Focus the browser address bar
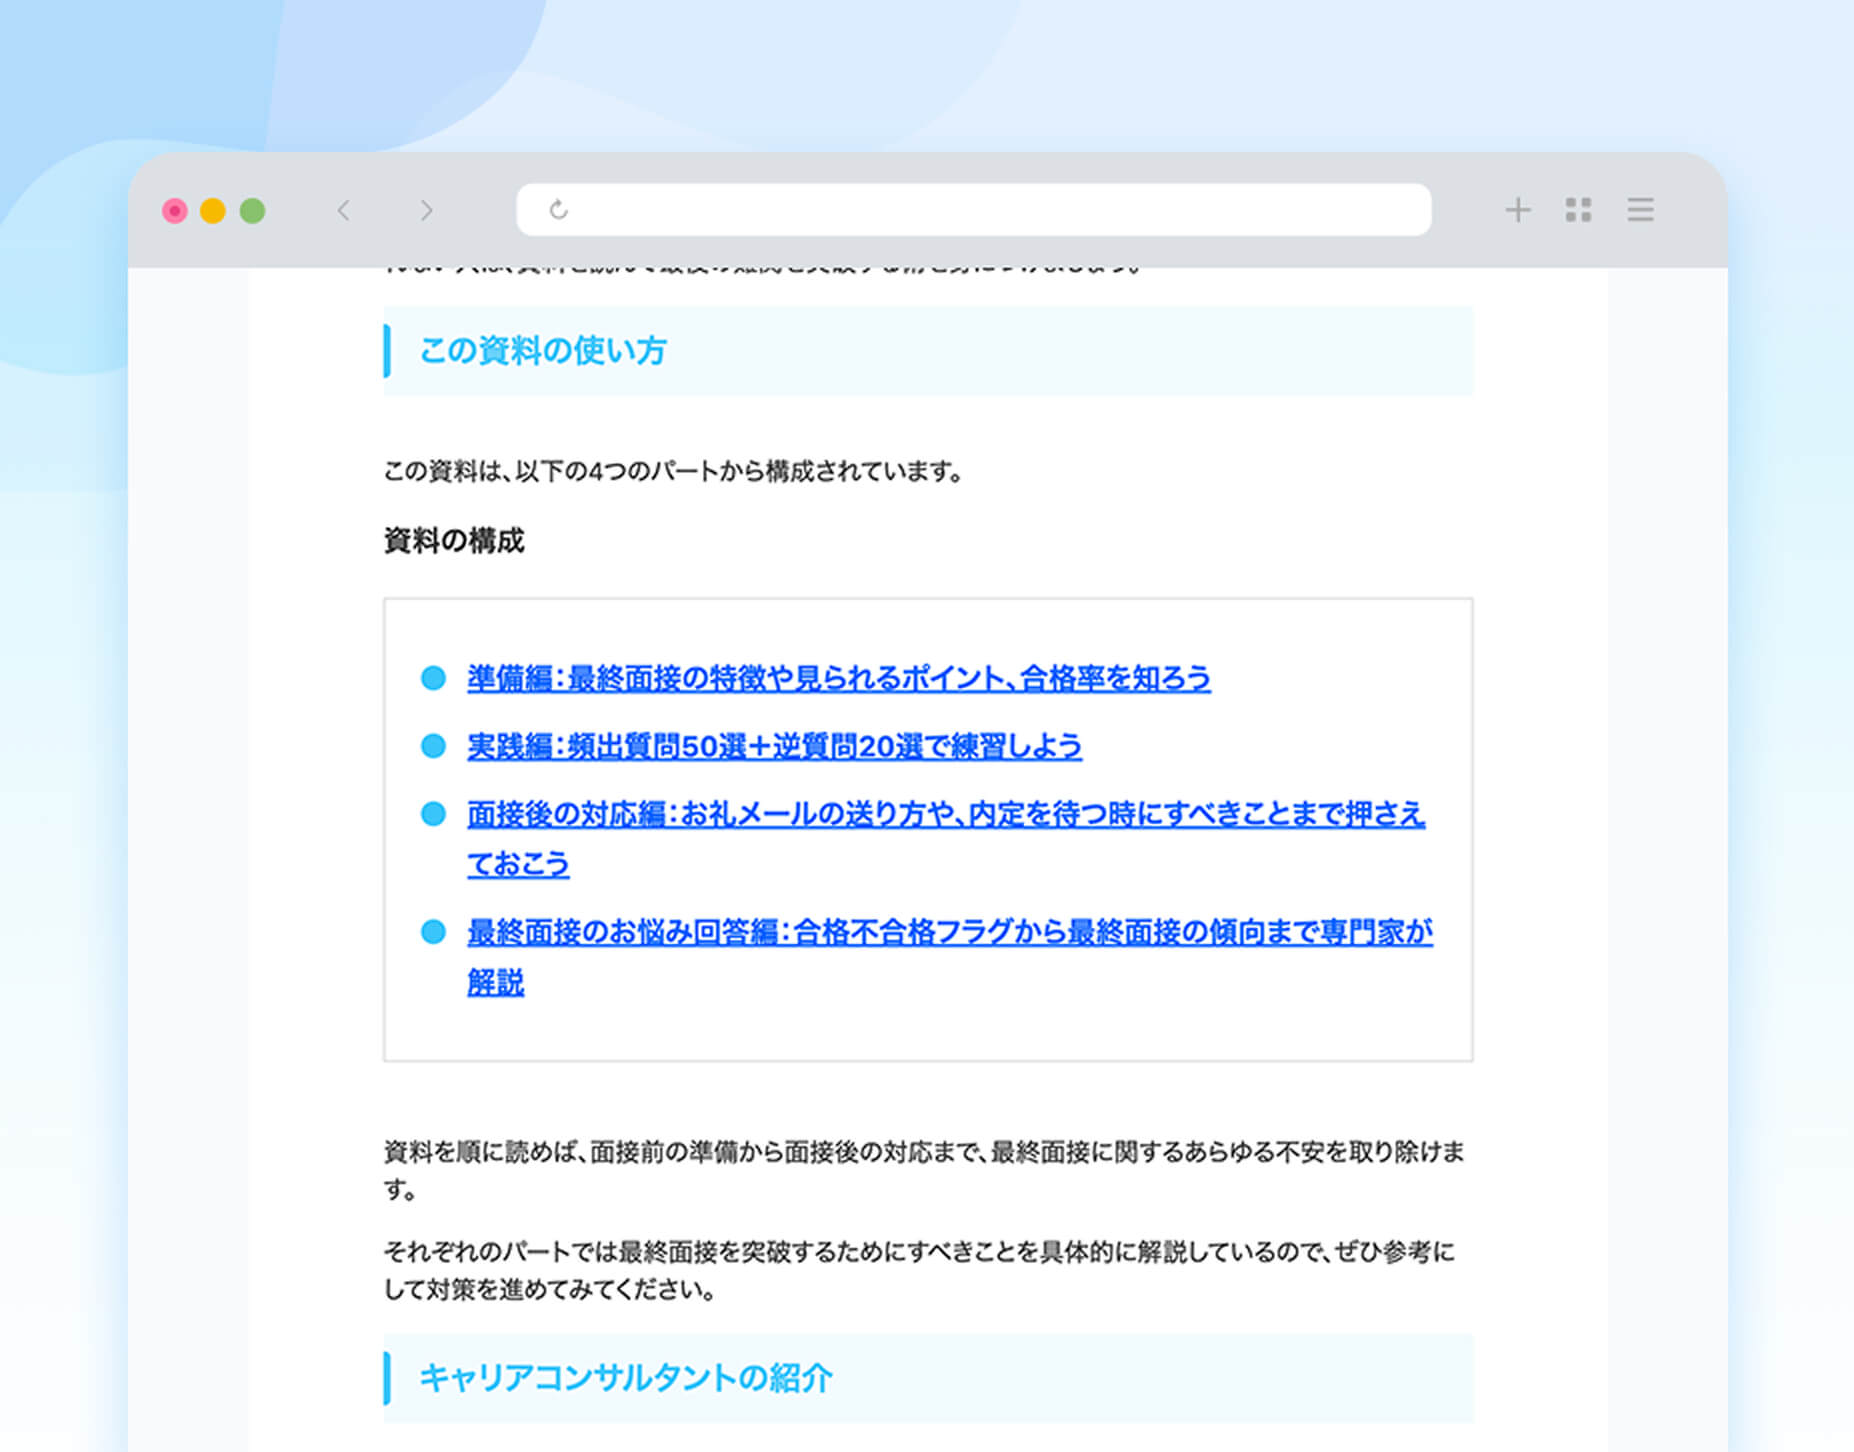The height and width of the screenshot is (1452, 1854). point(990,210)
